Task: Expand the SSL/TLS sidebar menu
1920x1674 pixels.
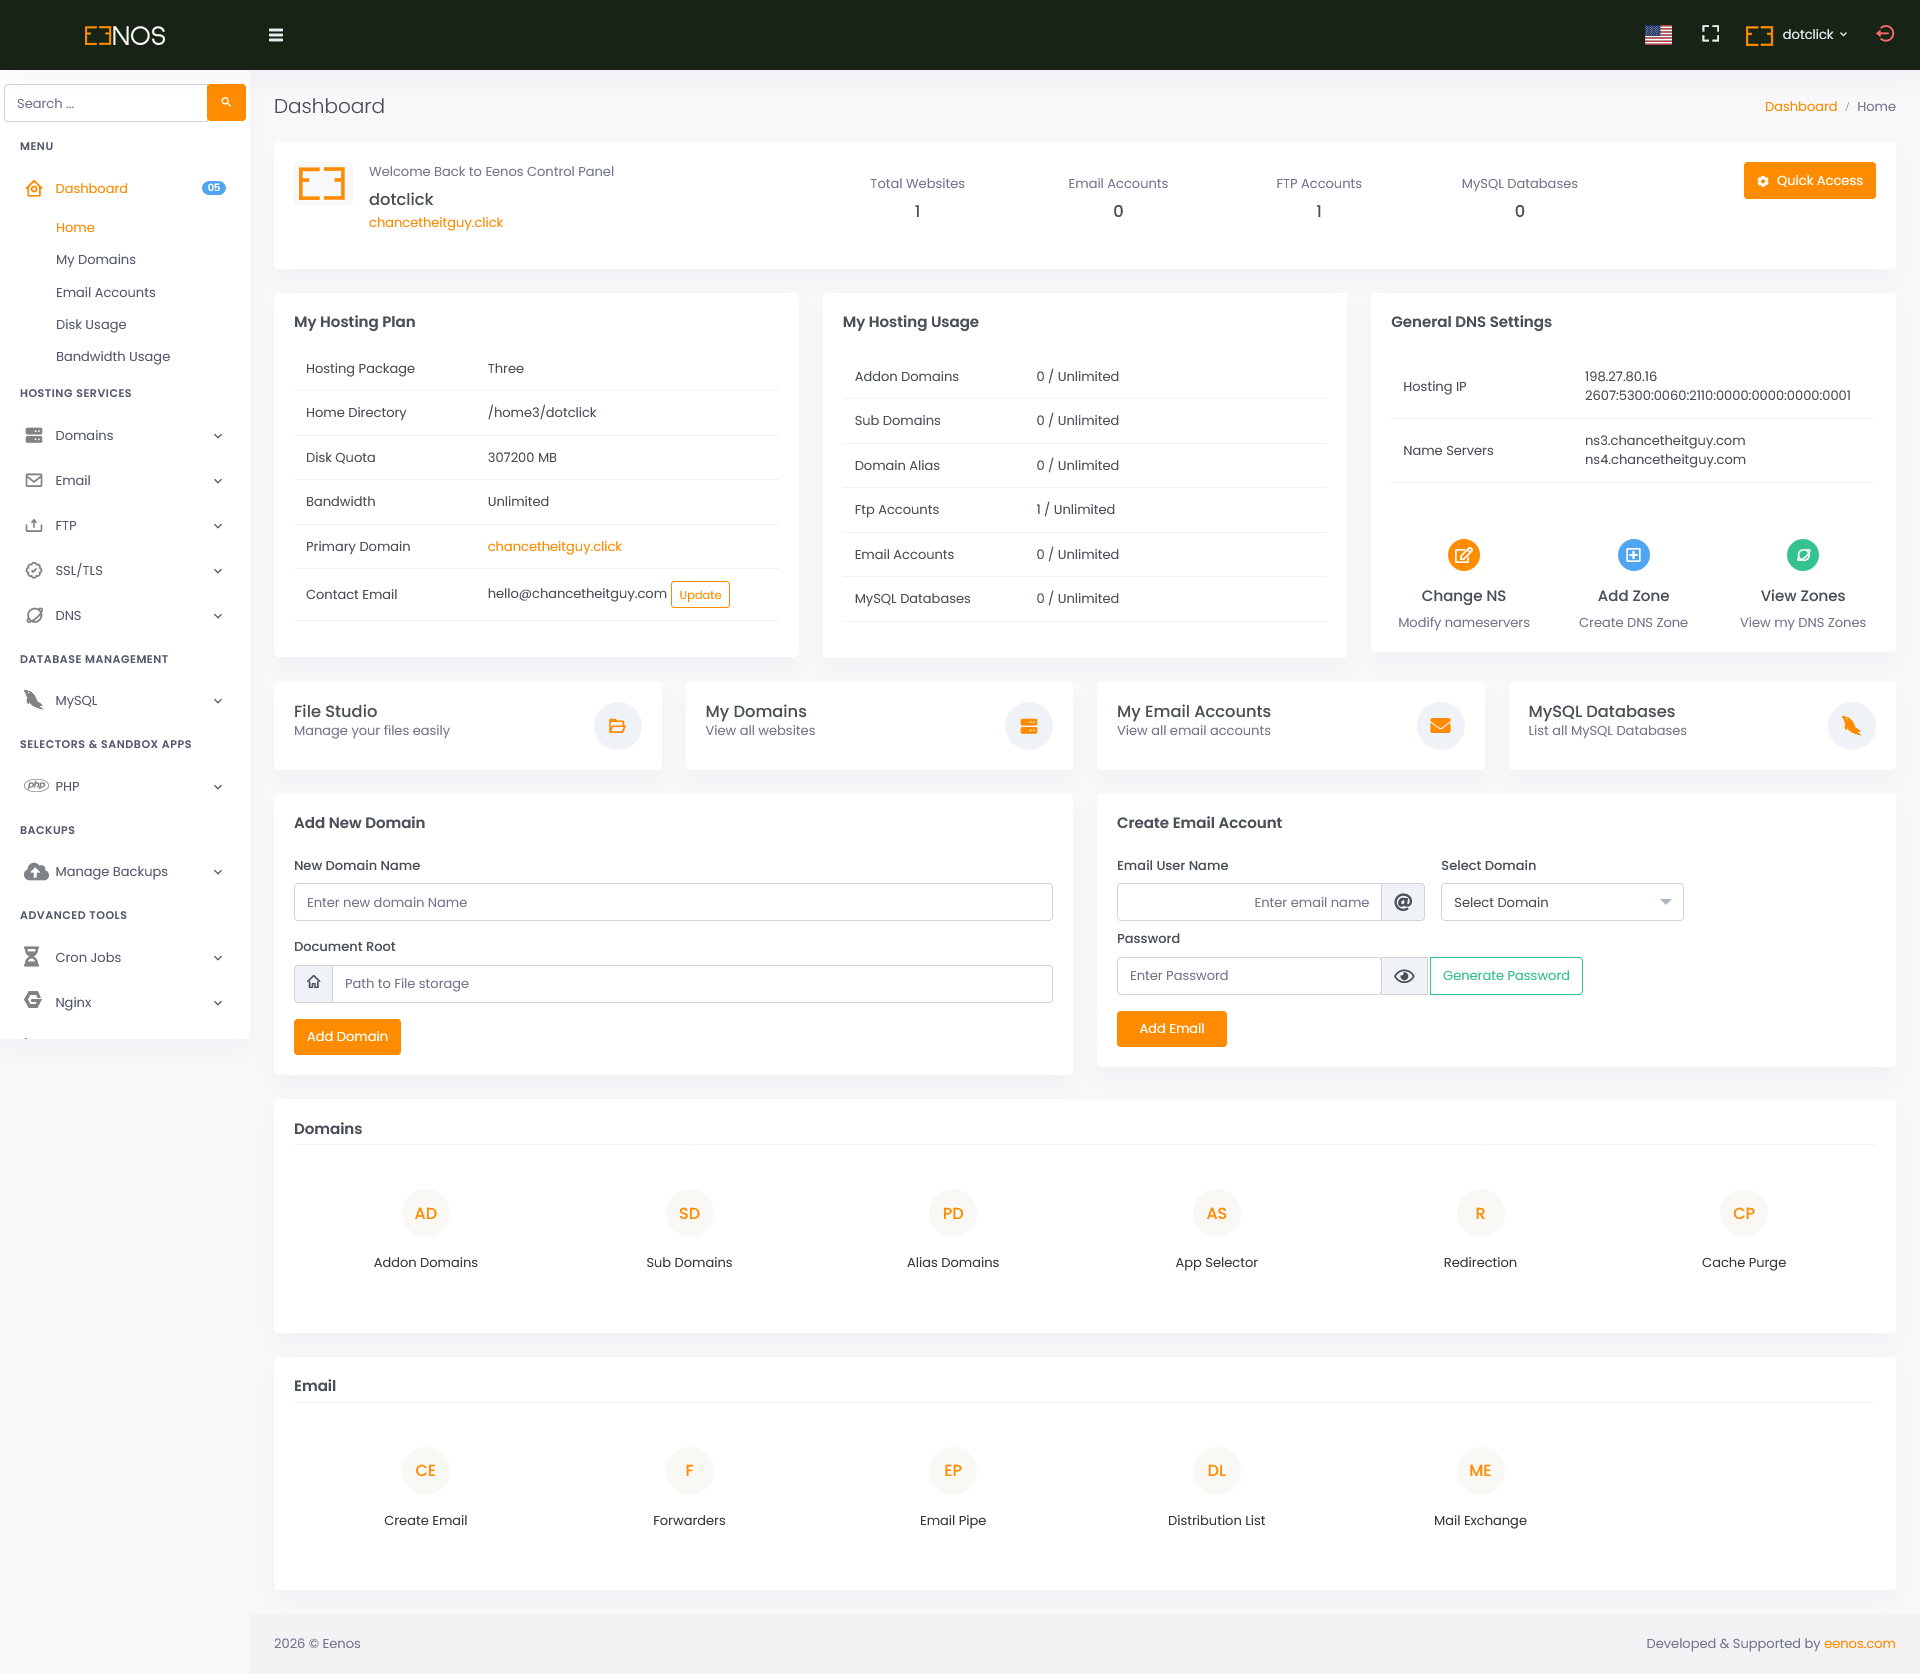Action: 125,571
